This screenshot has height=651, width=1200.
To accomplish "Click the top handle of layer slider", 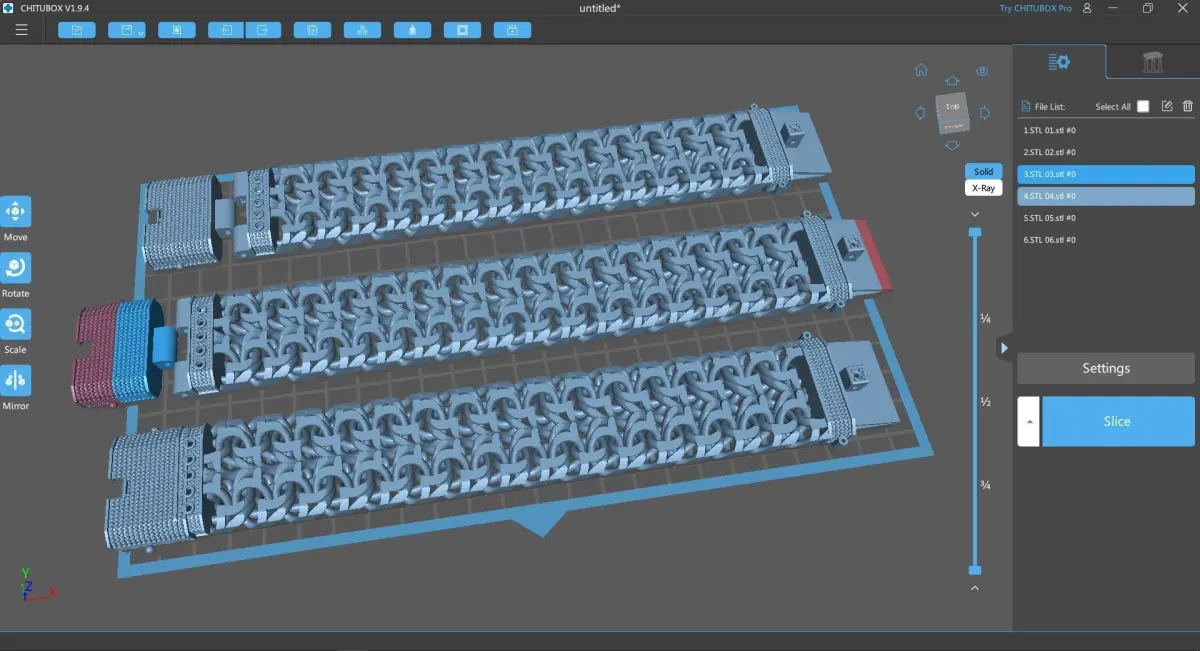I will 975,232.
